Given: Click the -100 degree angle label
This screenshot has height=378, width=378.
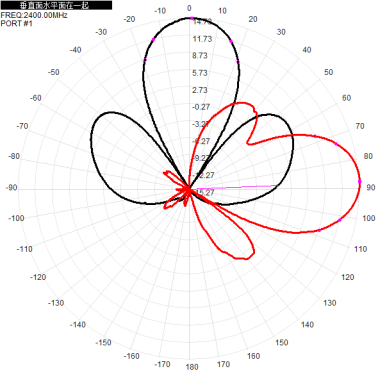Looking at the screenshot, I should (x=16, y=218).
